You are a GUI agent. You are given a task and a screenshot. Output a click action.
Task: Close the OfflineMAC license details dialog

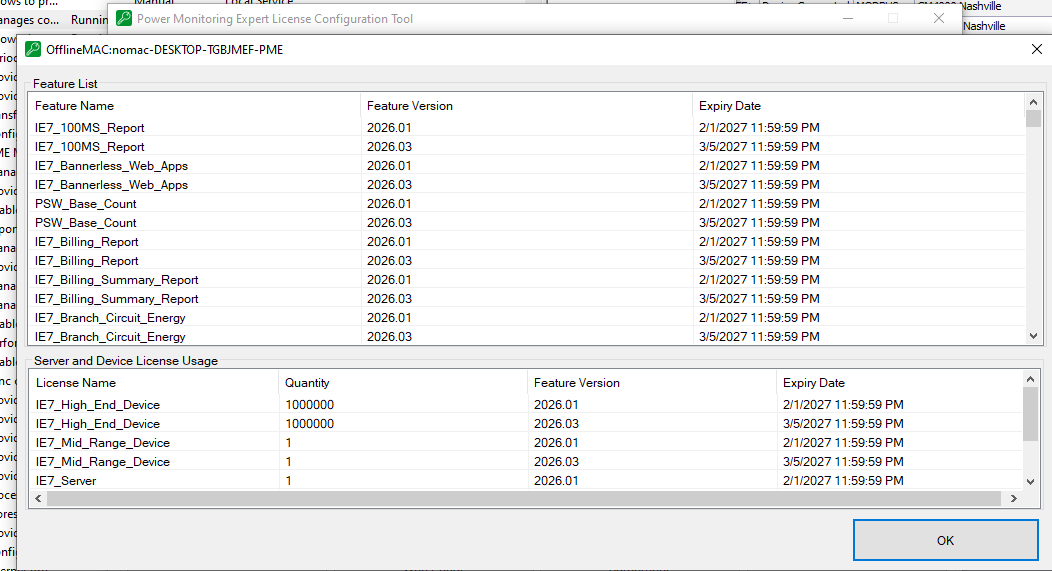[x=1037, y=49]
